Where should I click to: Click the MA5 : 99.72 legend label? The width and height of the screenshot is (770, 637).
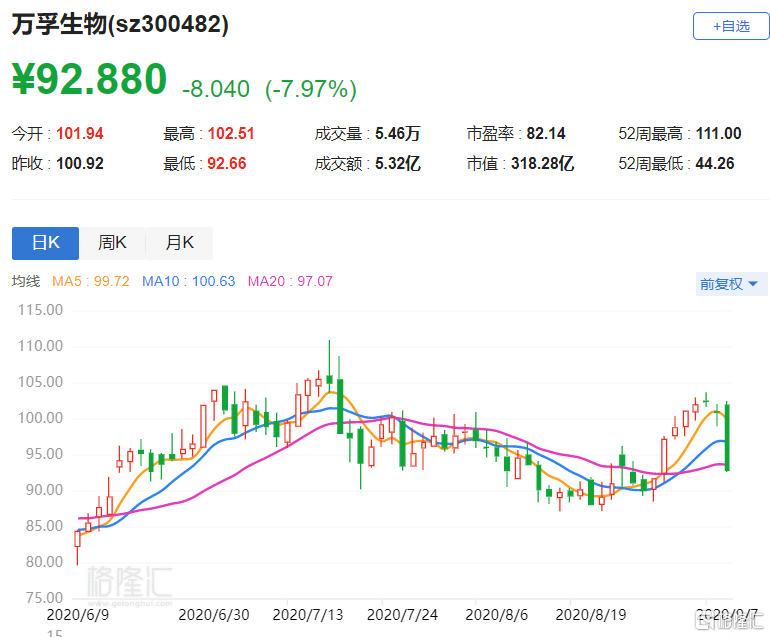click(90, 281)
